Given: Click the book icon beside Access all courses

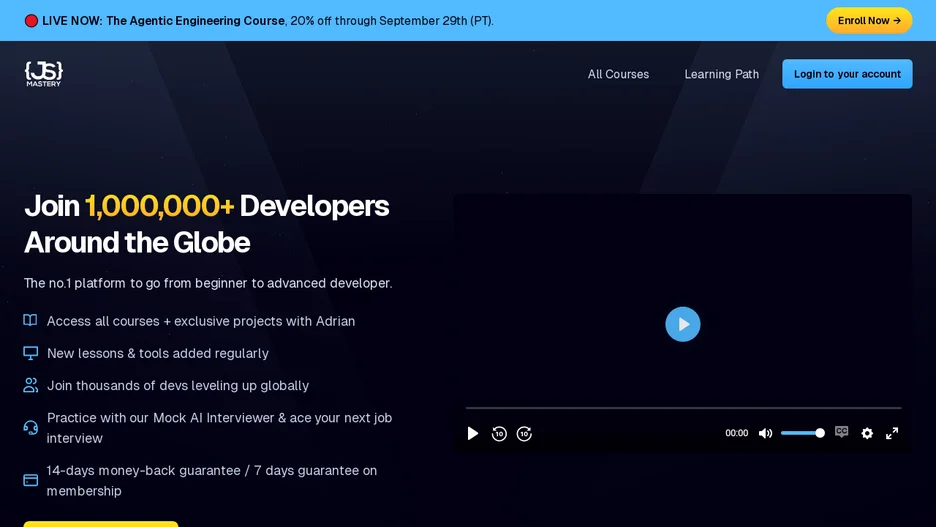Looking at the screenshot, I should coord(30,320).
